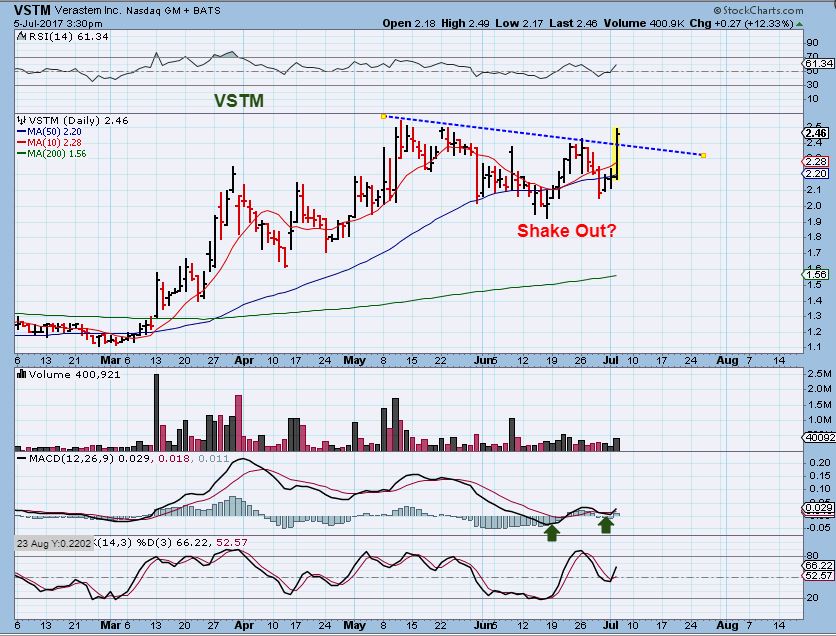836x636 pixels.
Task: Click the green VSTM annotation text
Action: (239, 101)
